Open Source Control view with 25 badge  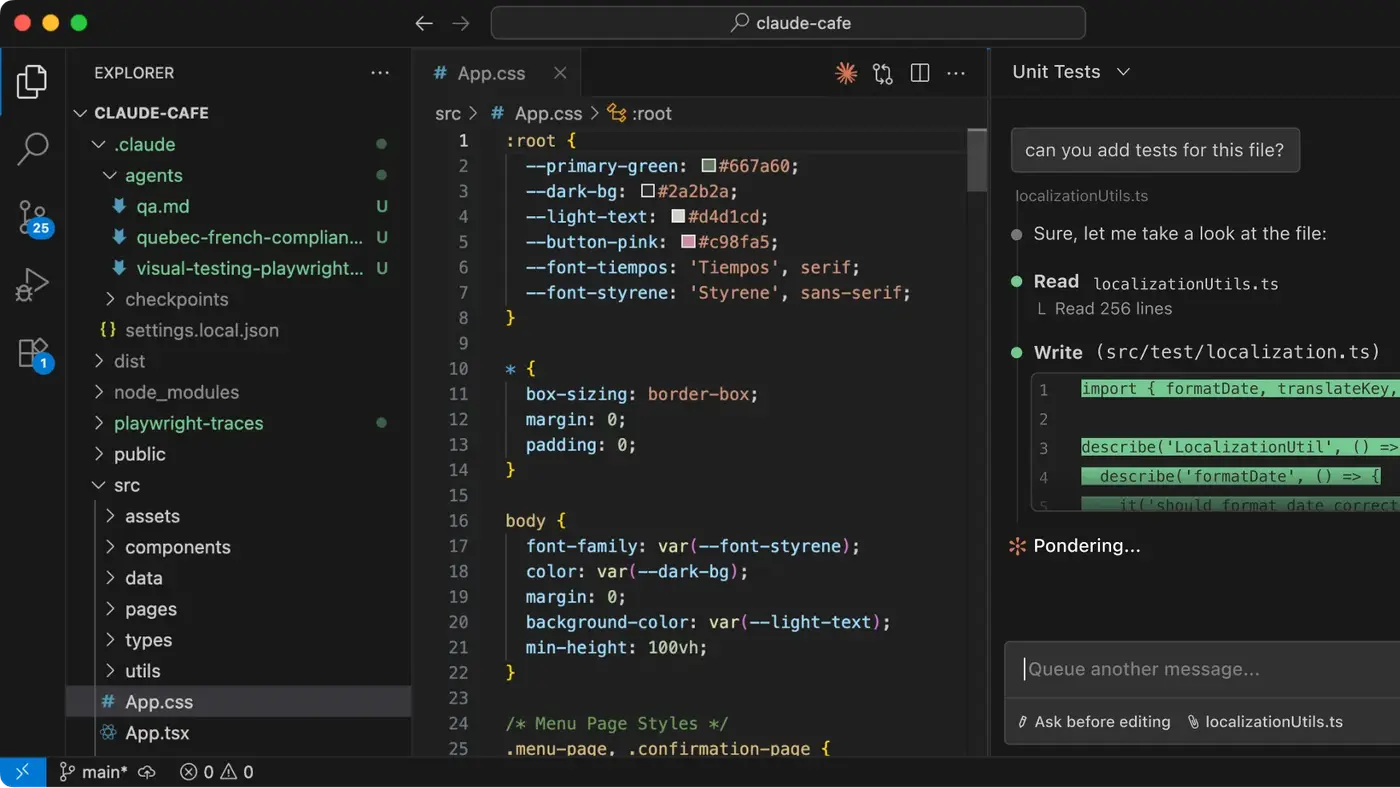coord(32,217)
